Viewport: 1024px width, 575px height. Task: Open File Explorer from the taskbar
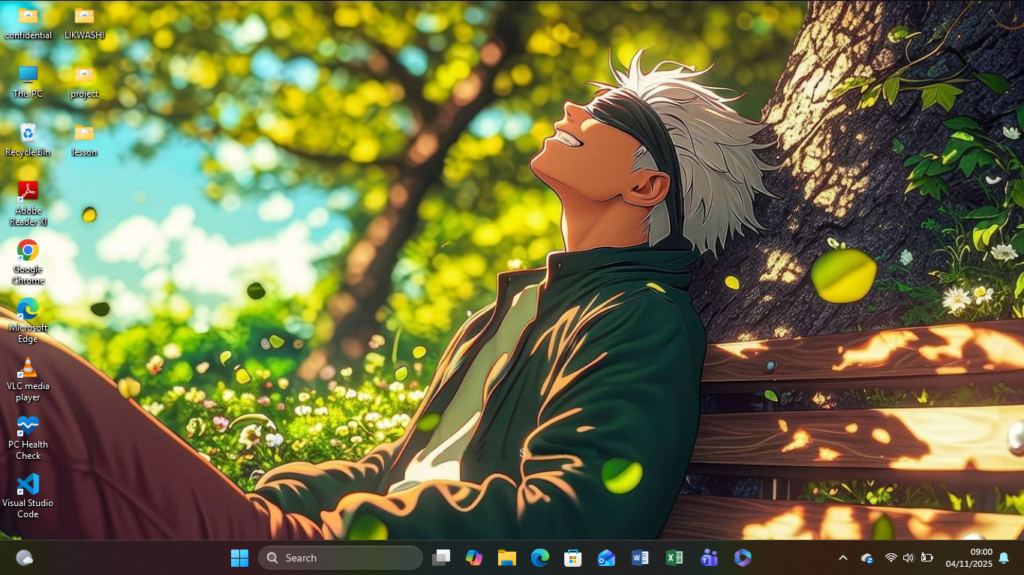(x=507, y=557)
